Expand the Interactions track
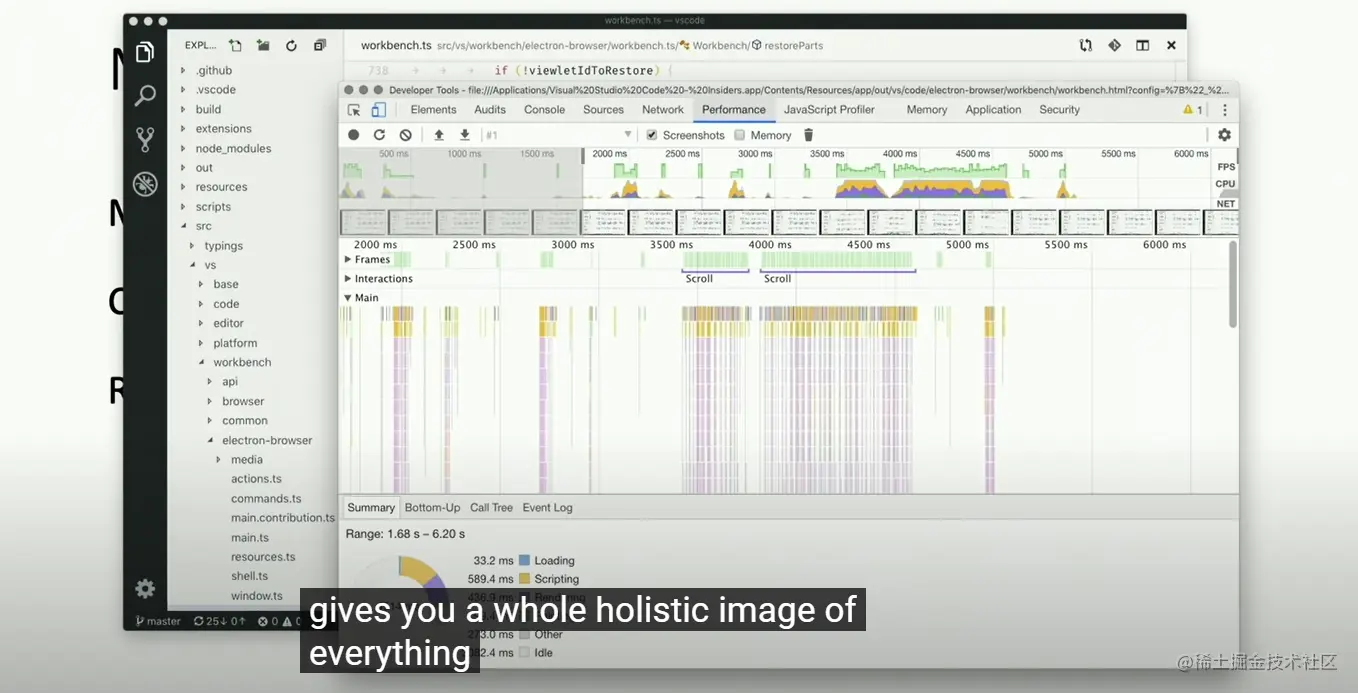Viewport: 1358px width, 693px height. (x=348, y=279)
